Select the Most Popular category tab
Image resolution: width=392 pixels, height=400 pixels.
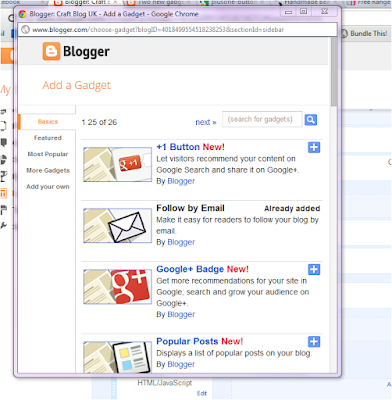[x=48, y=154]
